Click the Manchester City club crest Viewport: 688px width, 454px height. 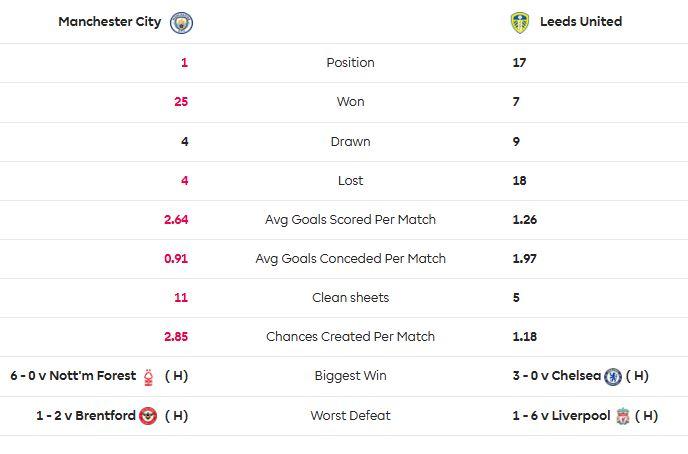coord(182,22)
